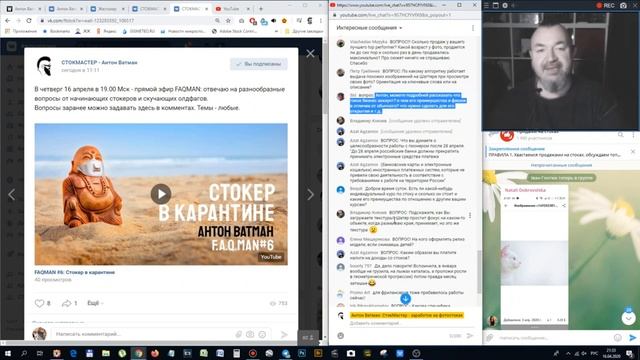Viewport: 640px width, 360px height.
Task: Toggle the REC recording button
Action: [x=606, y=5]
